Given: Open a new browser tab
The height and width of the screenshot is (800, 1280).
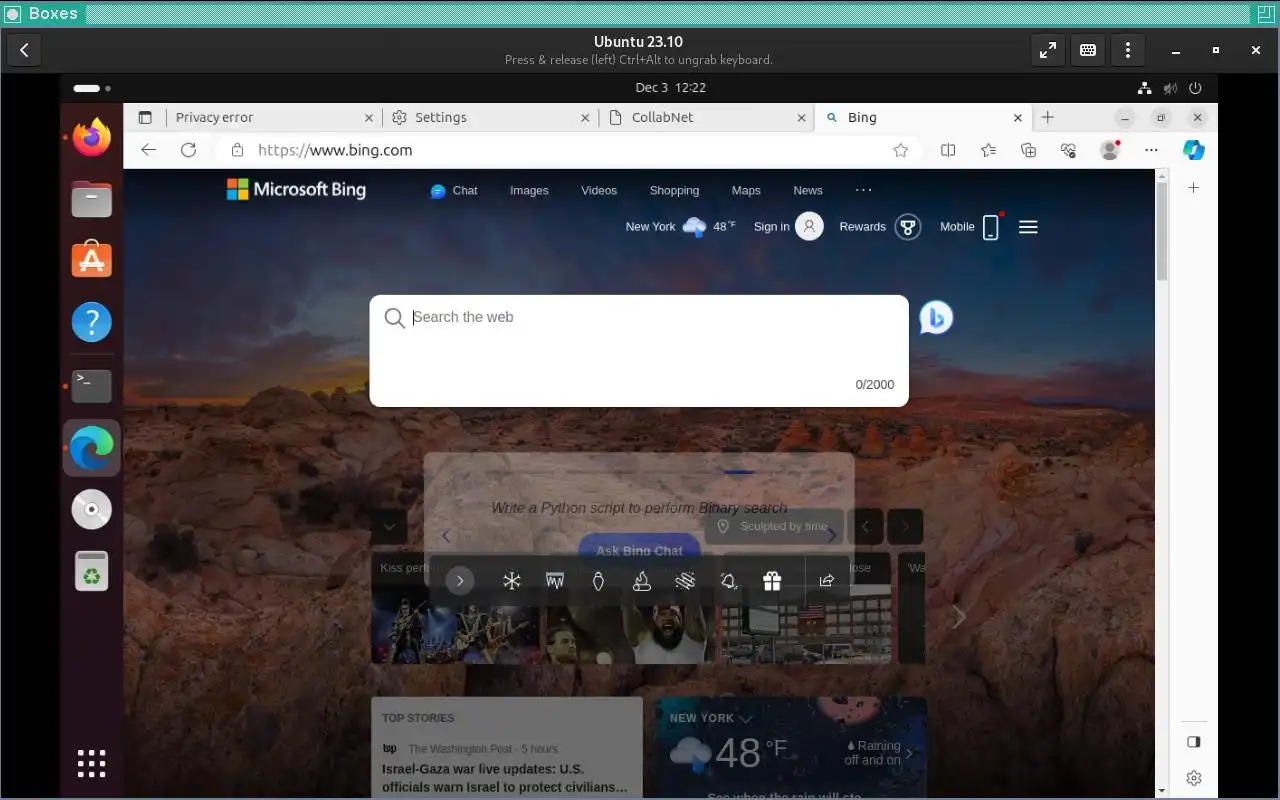Looking at the screenshot, I should click(1047, 117).
